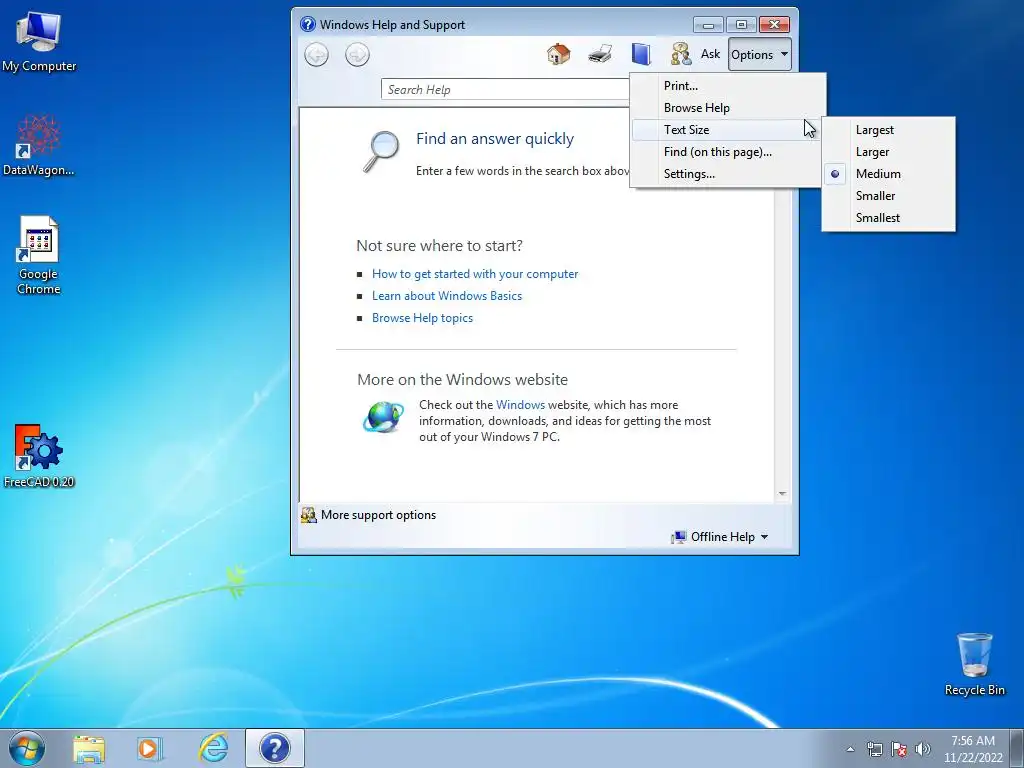The height and width of the screenshot is (768, 1024).
Task: Open Learn about Windows Basics link
Action: tap(447, 296)
